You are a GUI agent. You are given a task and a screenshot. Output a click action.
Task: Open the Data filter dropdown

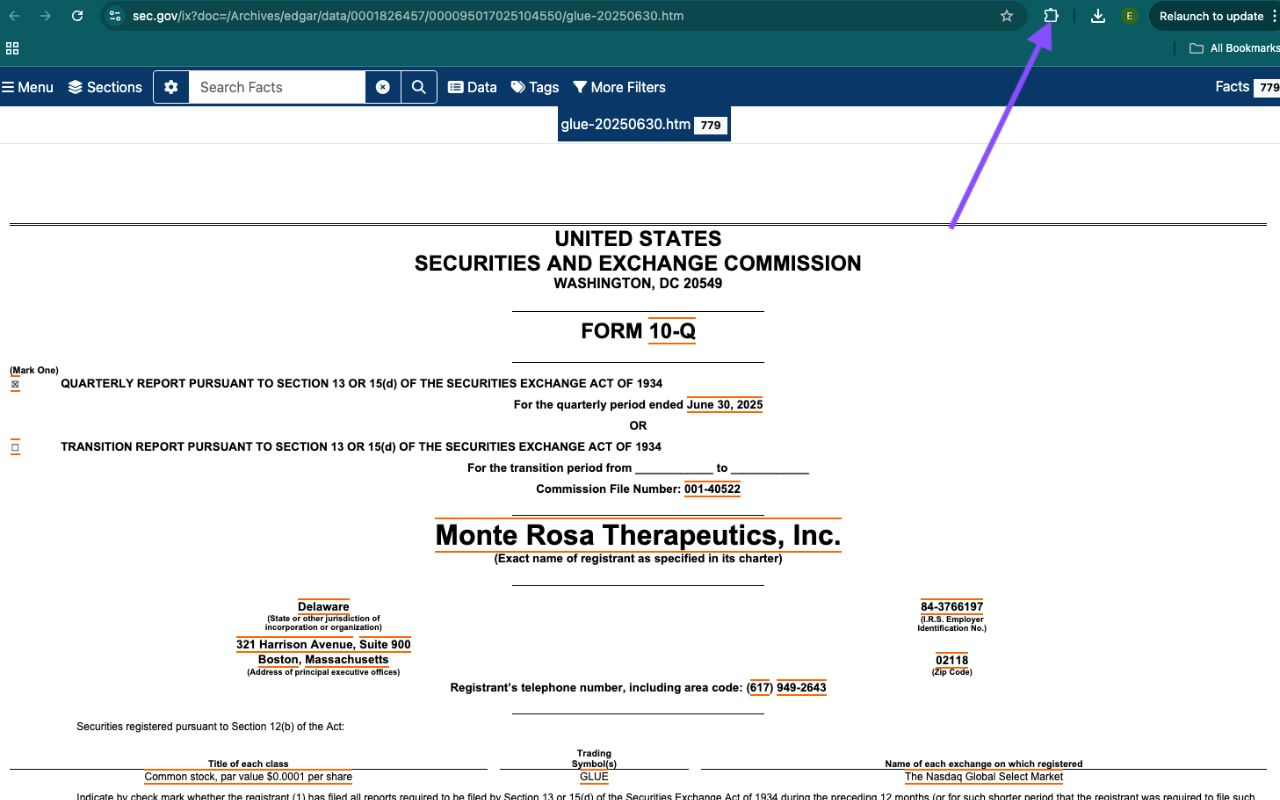coord(472,87)
